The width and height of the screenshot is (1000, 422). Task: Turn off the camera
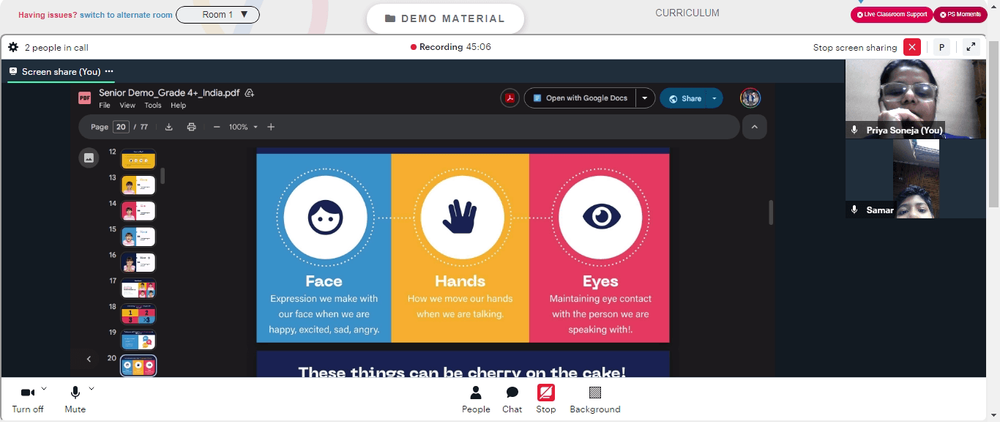coord(27,400)
